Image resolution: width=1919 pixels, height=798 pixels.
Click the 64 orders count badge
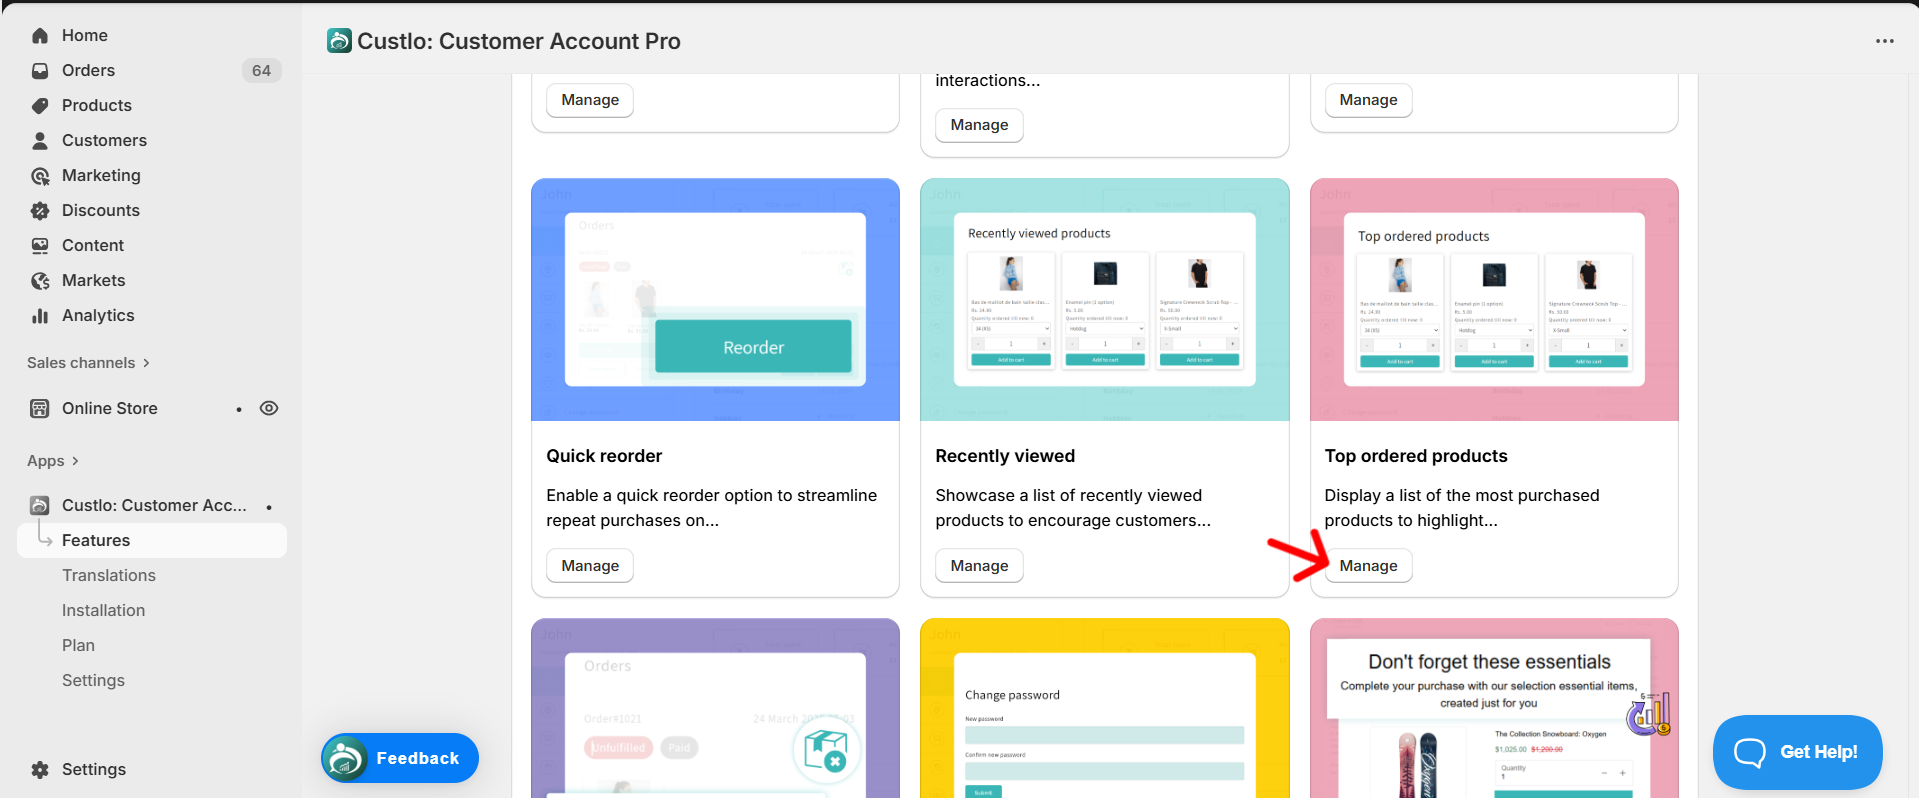[261, 71]
